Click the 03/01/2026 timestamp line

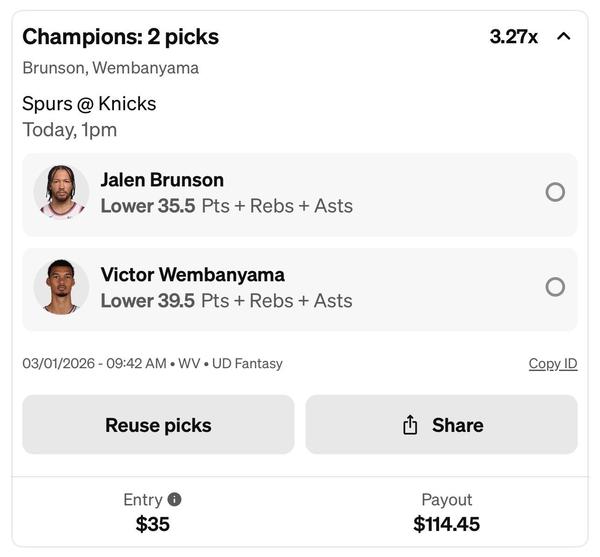152,364
